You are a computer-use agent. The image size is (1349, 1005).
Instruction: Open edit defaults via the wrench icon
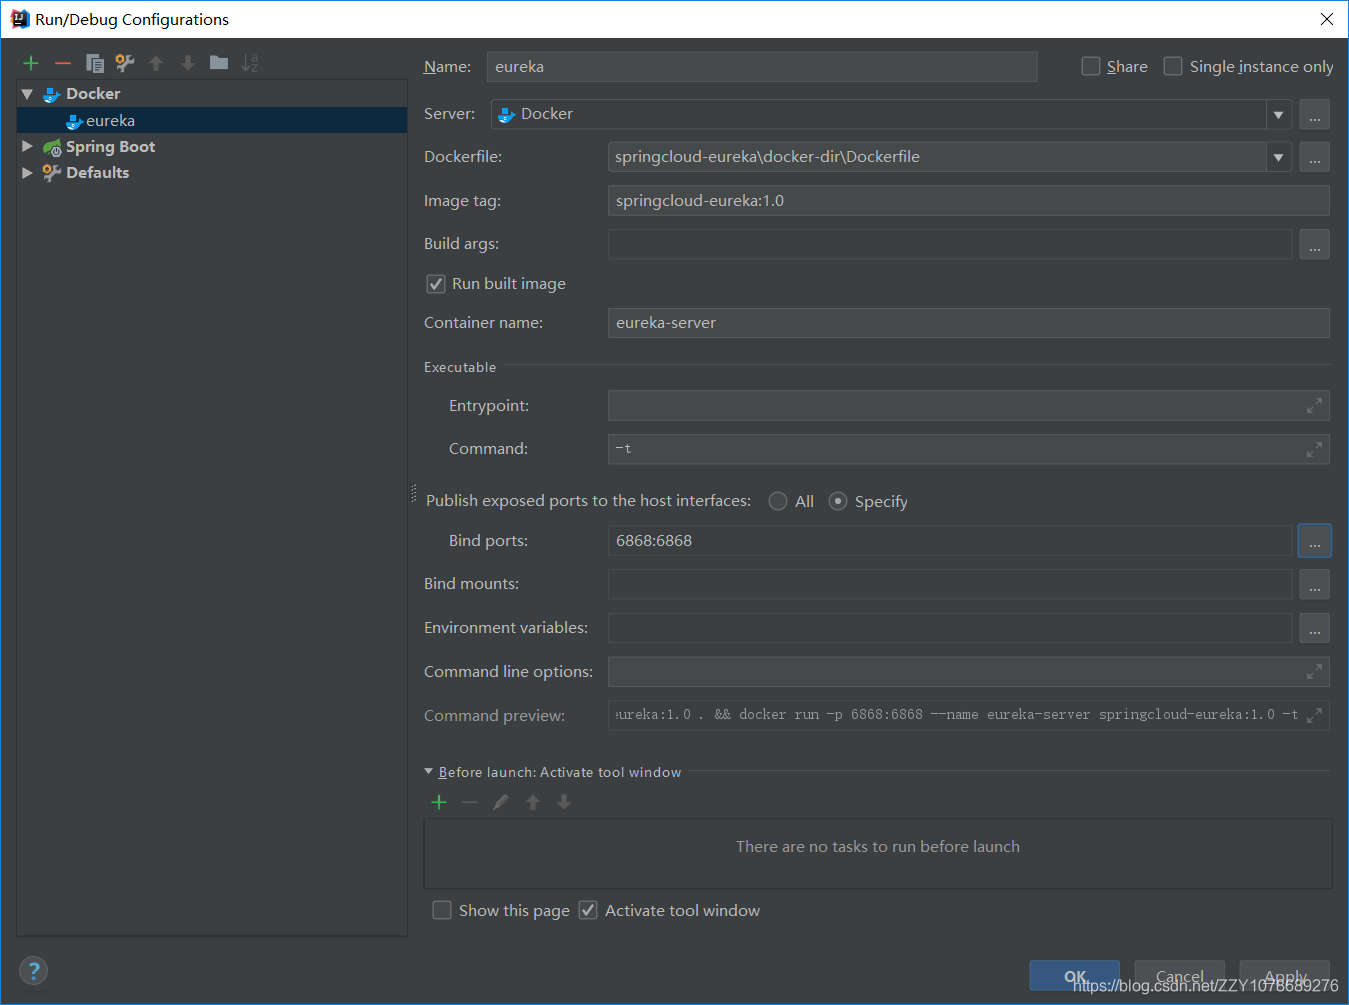125,63
